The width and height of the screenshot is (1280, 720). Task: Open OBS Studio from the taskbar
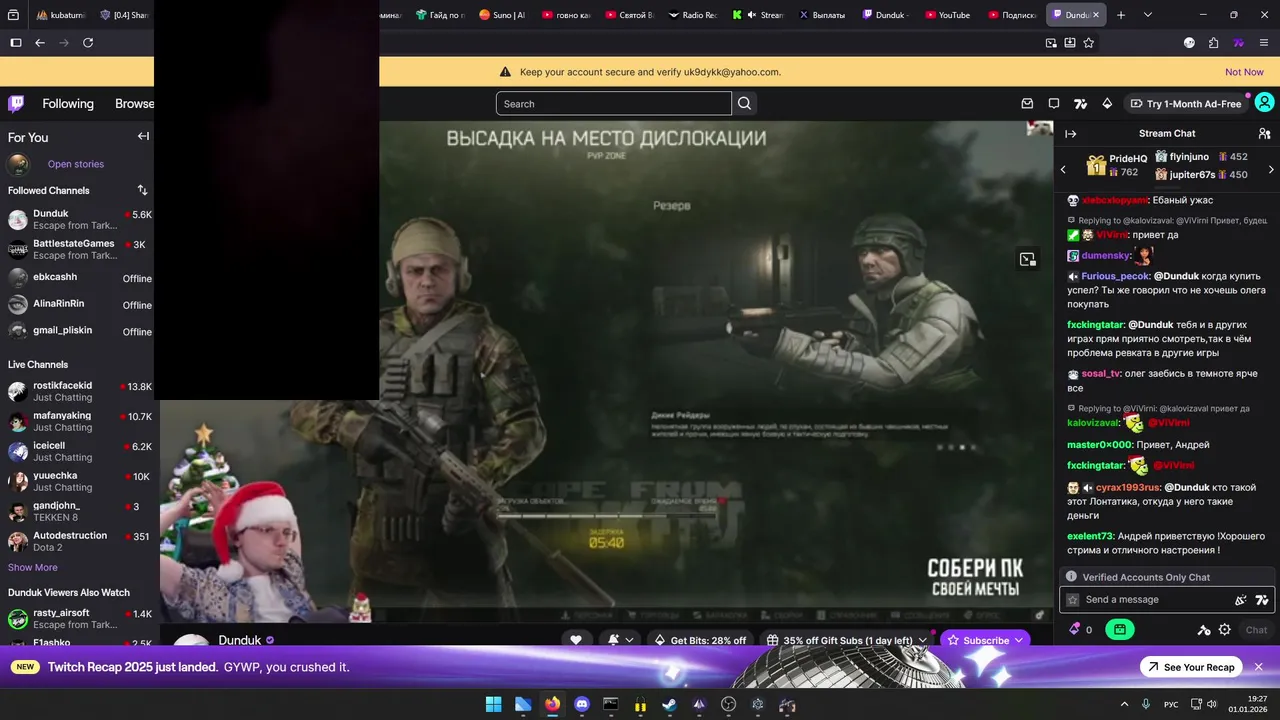728,704
